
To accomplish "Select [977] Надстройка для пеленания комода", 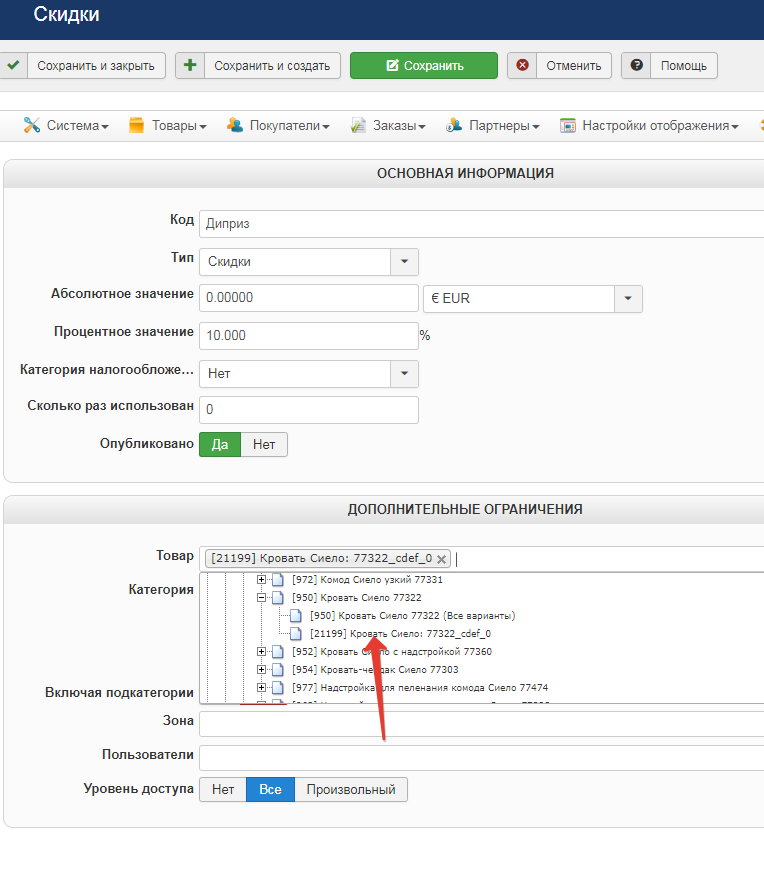I will [420, 688].
